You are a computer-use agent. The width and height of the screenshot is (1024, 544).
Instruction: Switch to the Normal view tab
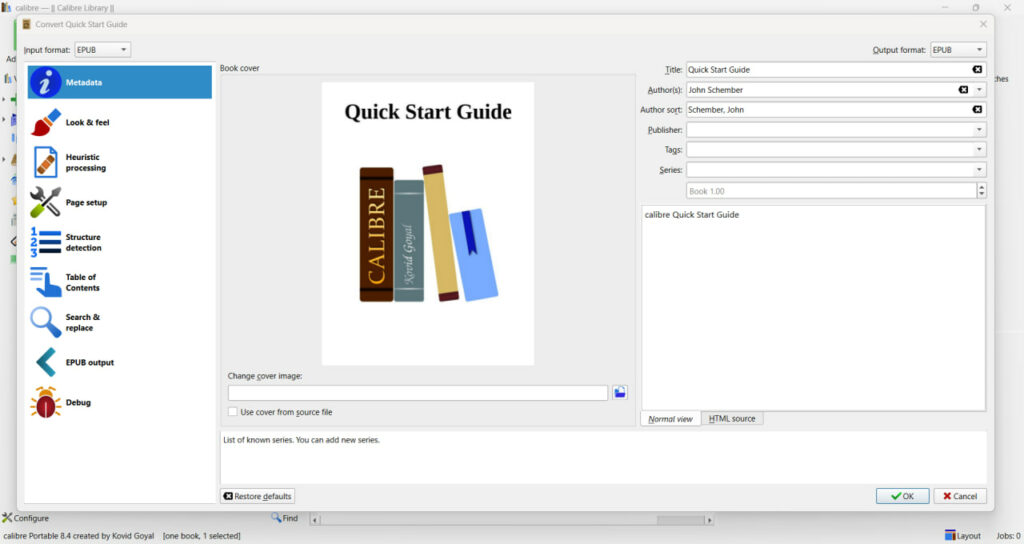(x=671, y=419)
